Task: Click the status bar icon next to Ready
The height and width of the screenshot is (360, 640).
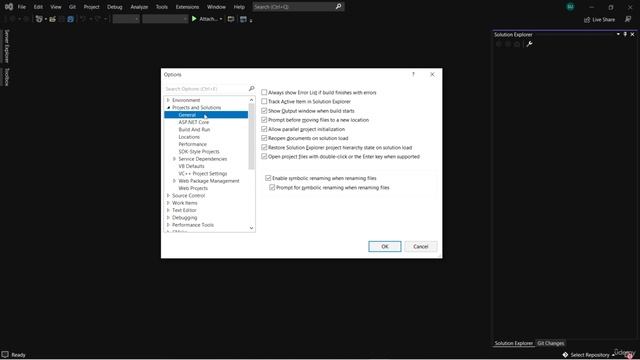Action: [5, 355]
